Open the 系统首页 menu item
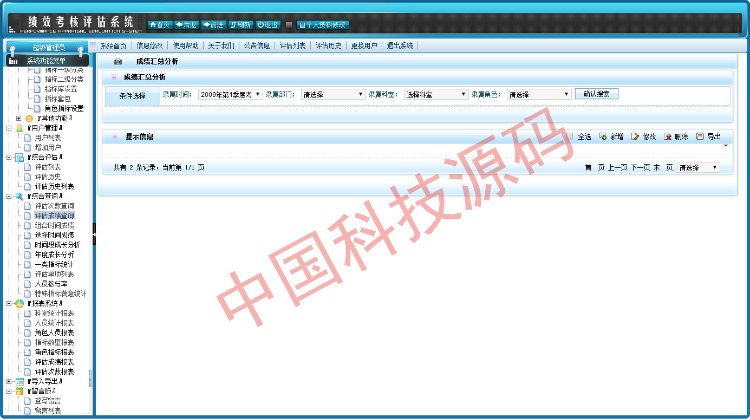The height and width of the screenshot is (420, 750). [113, 46]
